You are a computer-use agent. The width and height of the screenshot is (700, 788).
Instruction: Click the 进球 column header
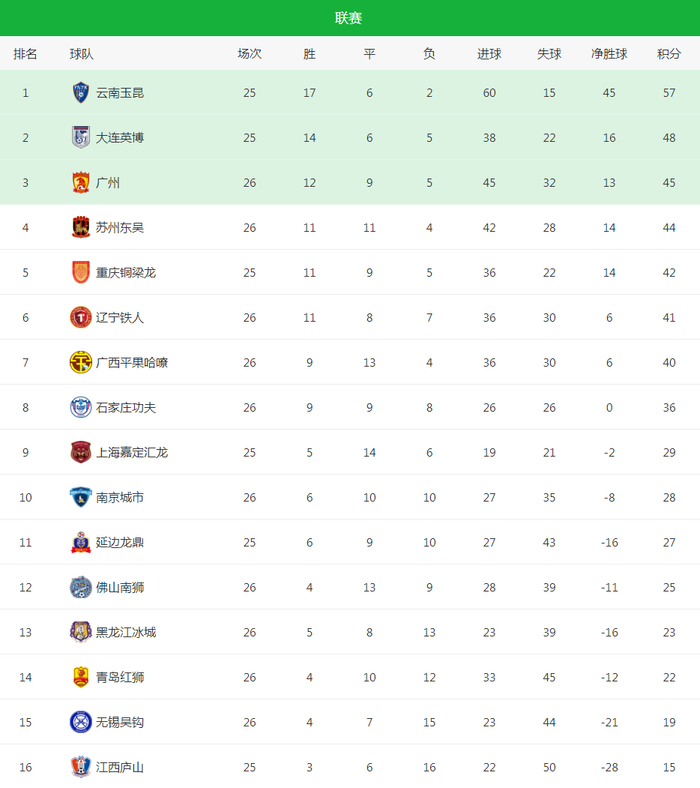pos(489,54)
